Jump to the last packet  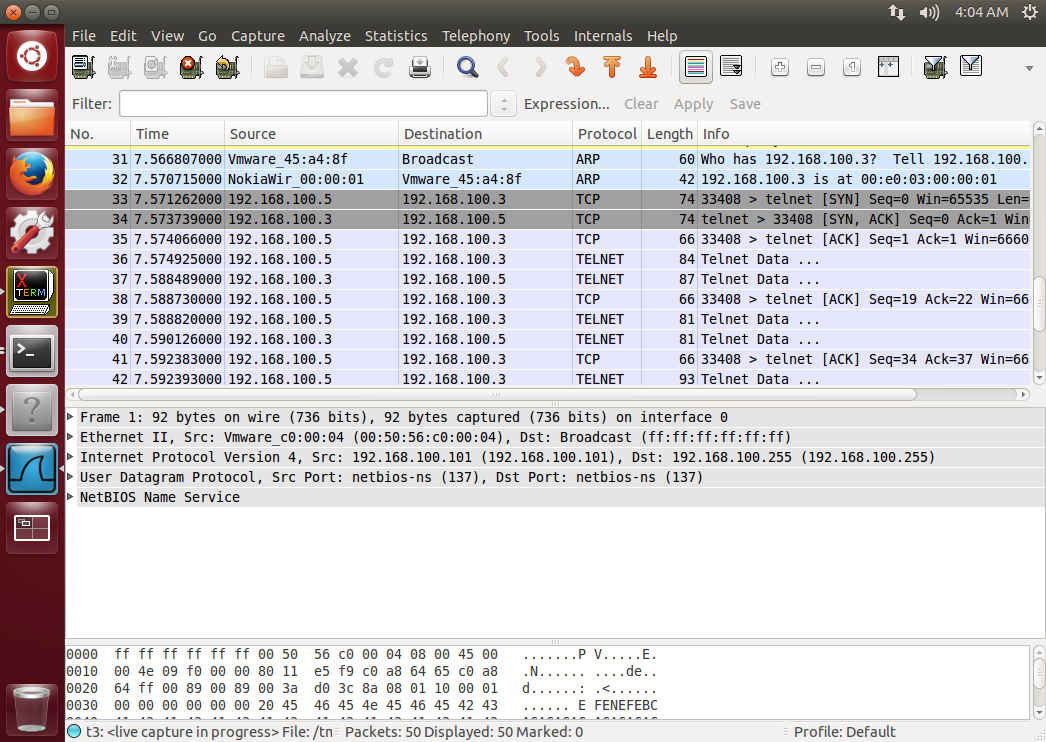click(x=648, y=67)
